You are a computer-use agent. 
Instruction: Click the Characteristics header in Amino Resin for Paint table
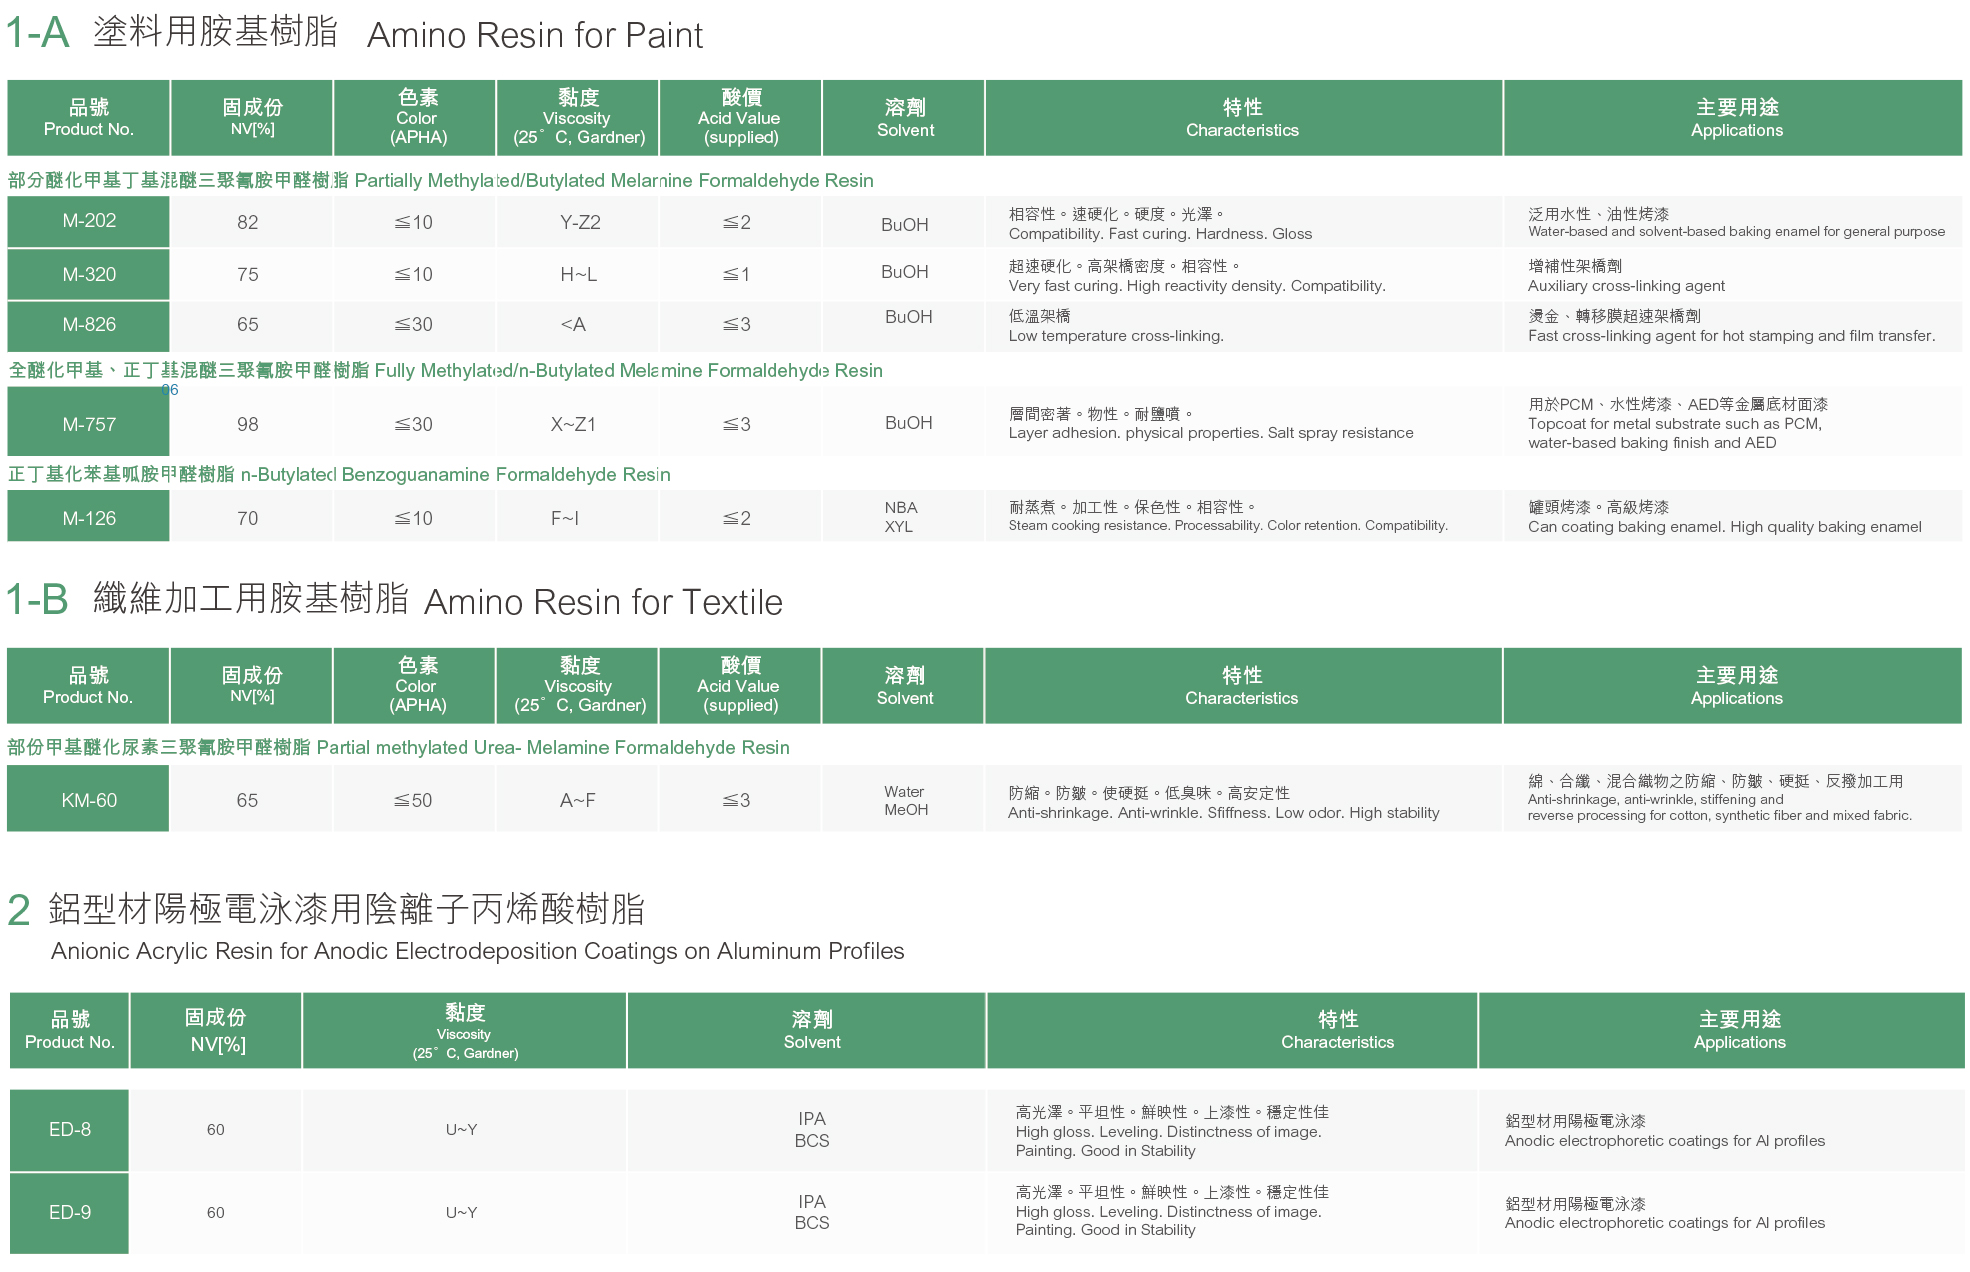pyautogui.click(x=1242, y=118)
